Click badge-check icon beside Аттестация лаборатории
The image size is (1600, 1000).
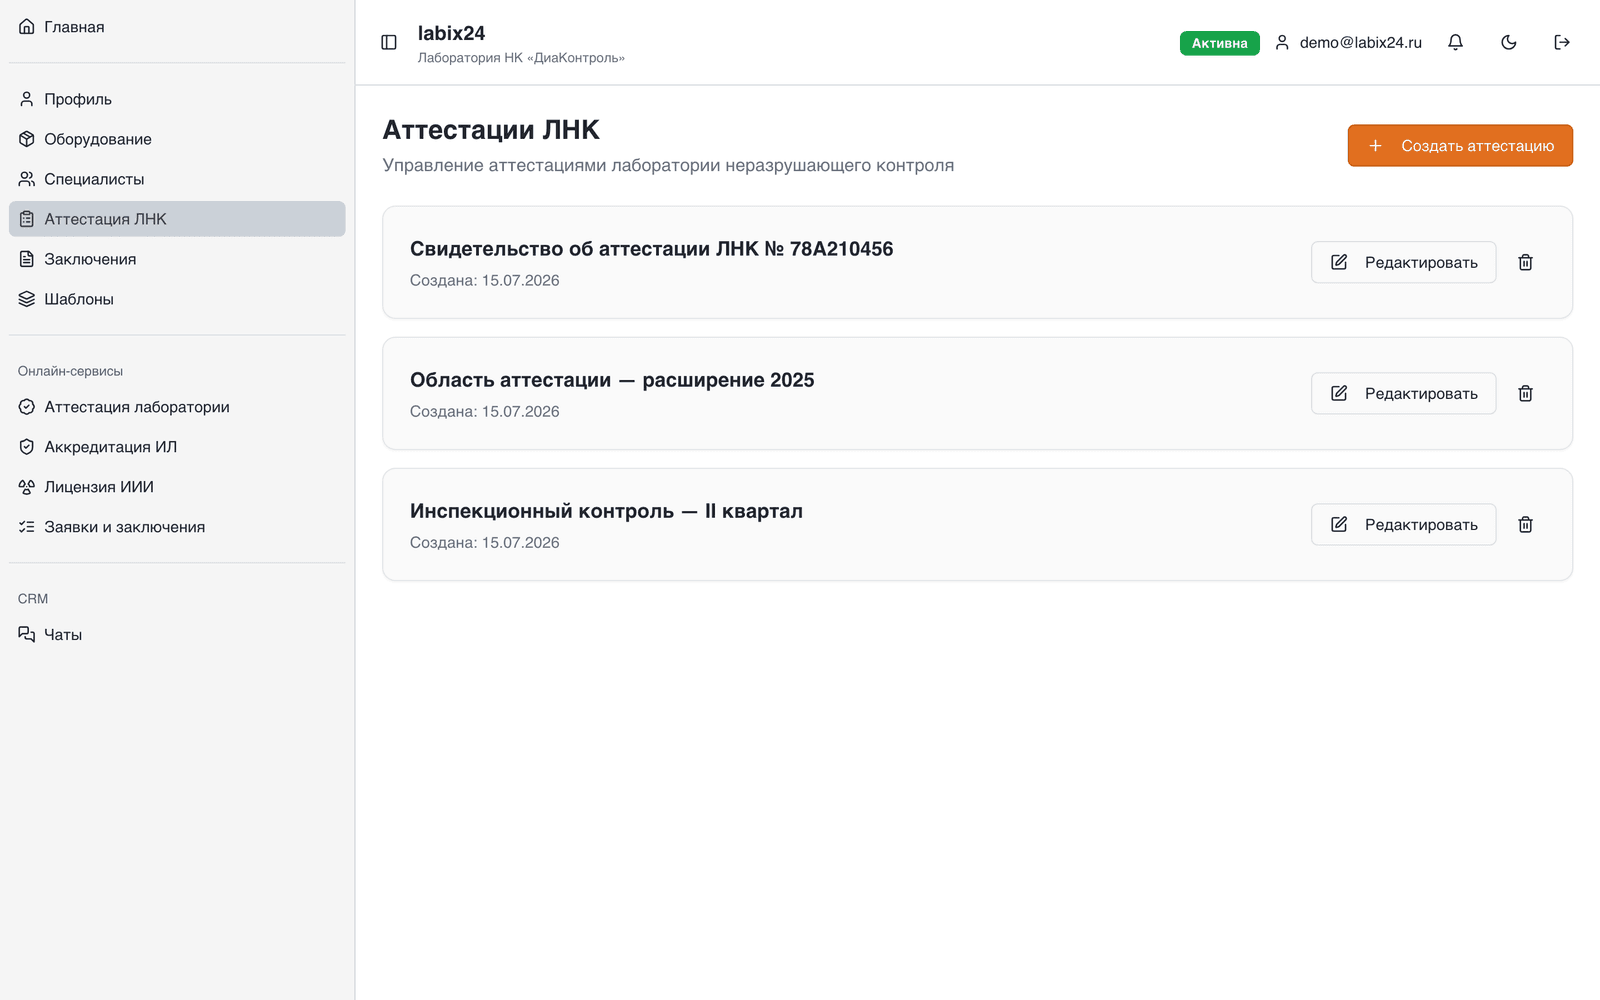click(27, 407)
